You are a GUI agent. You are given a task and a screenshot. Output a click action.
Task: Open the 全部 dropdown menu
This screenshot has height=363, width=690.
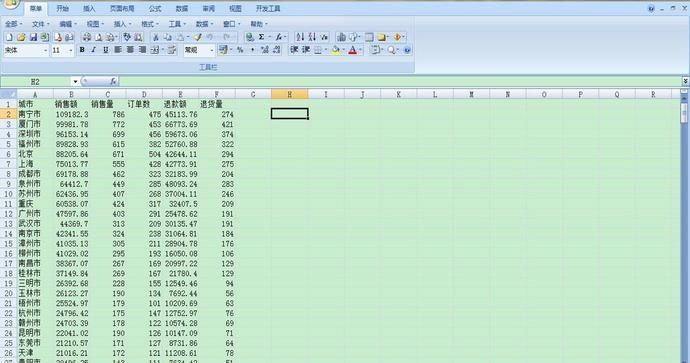14,24
